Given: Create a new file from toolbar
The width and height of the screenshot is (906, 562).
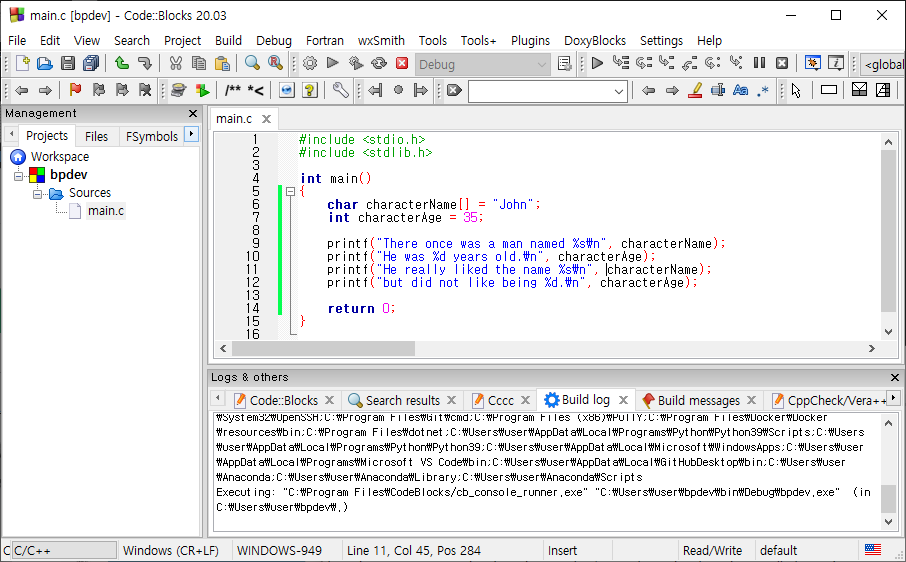Looking at the screenshot, I should pos(23,64).
